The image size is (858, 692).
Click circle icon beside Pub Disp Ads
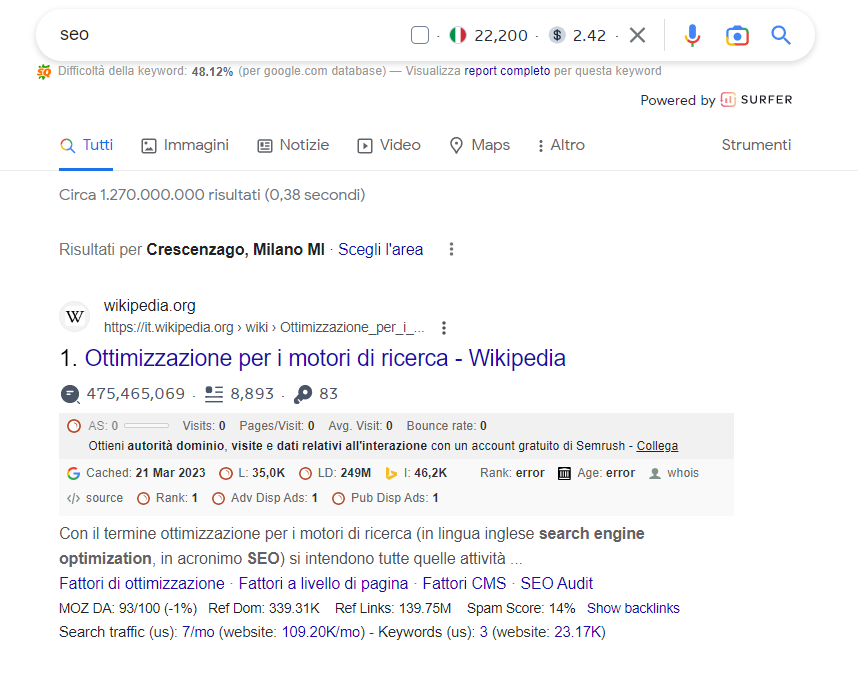[x=338, y=498]
